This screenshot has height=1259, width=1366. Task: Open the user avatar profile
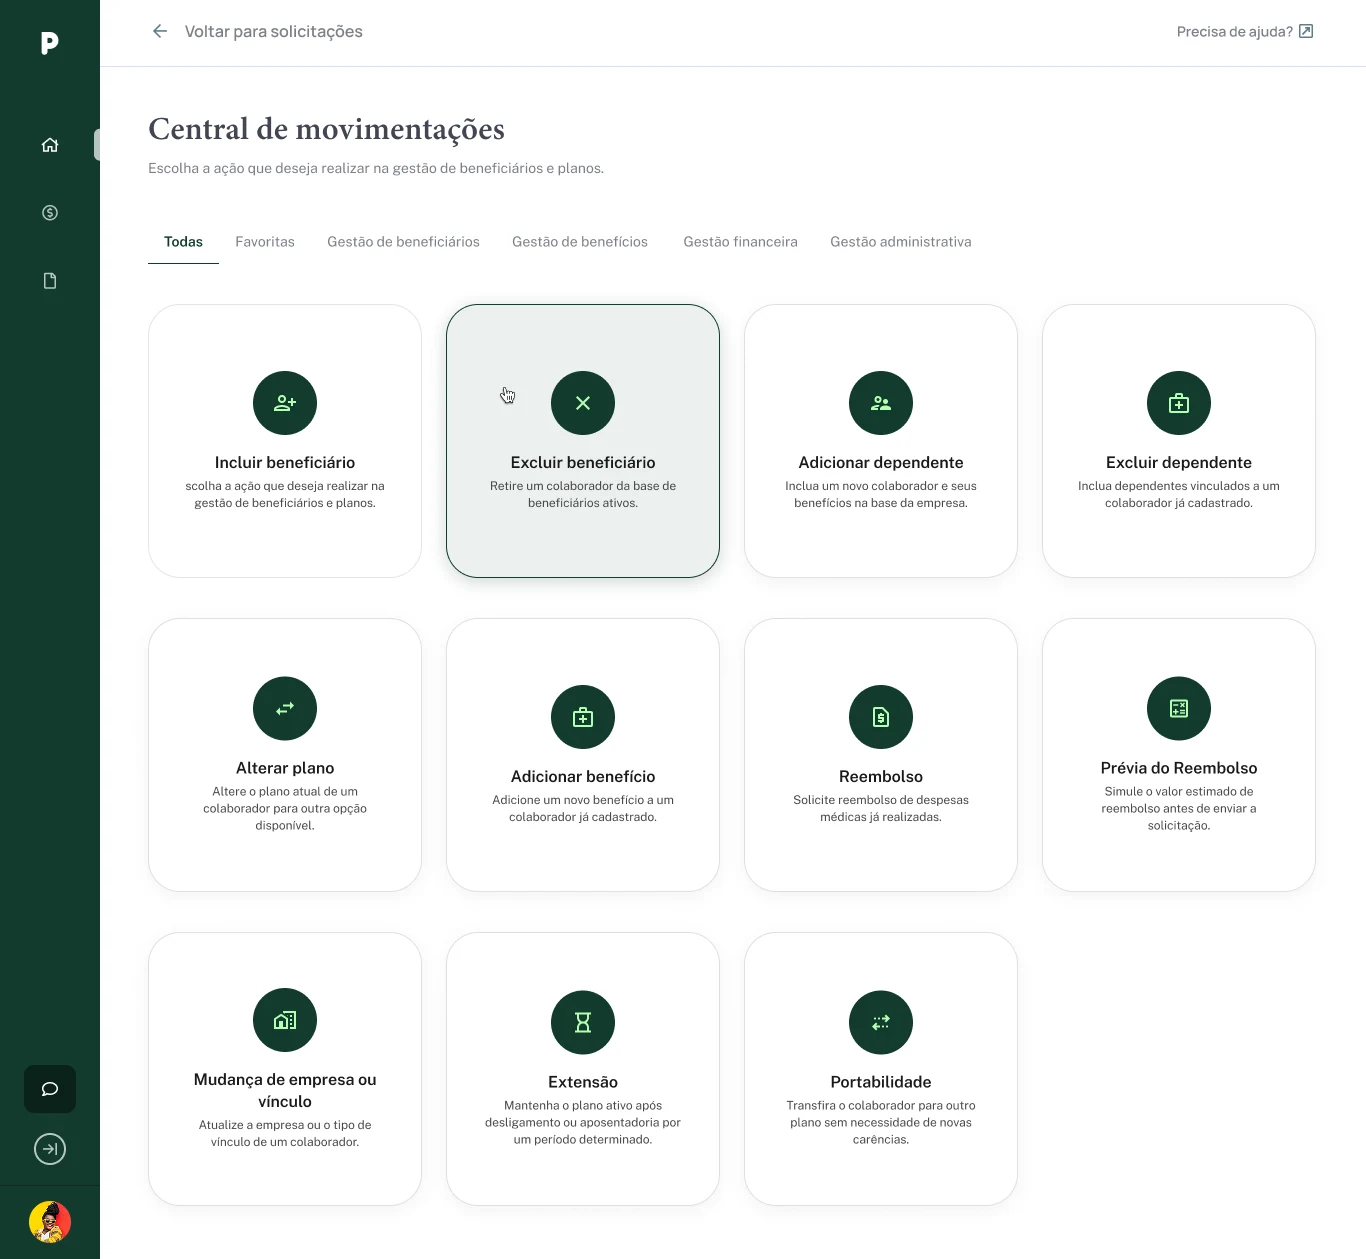pyautogui.click(x=50, y=1222)
